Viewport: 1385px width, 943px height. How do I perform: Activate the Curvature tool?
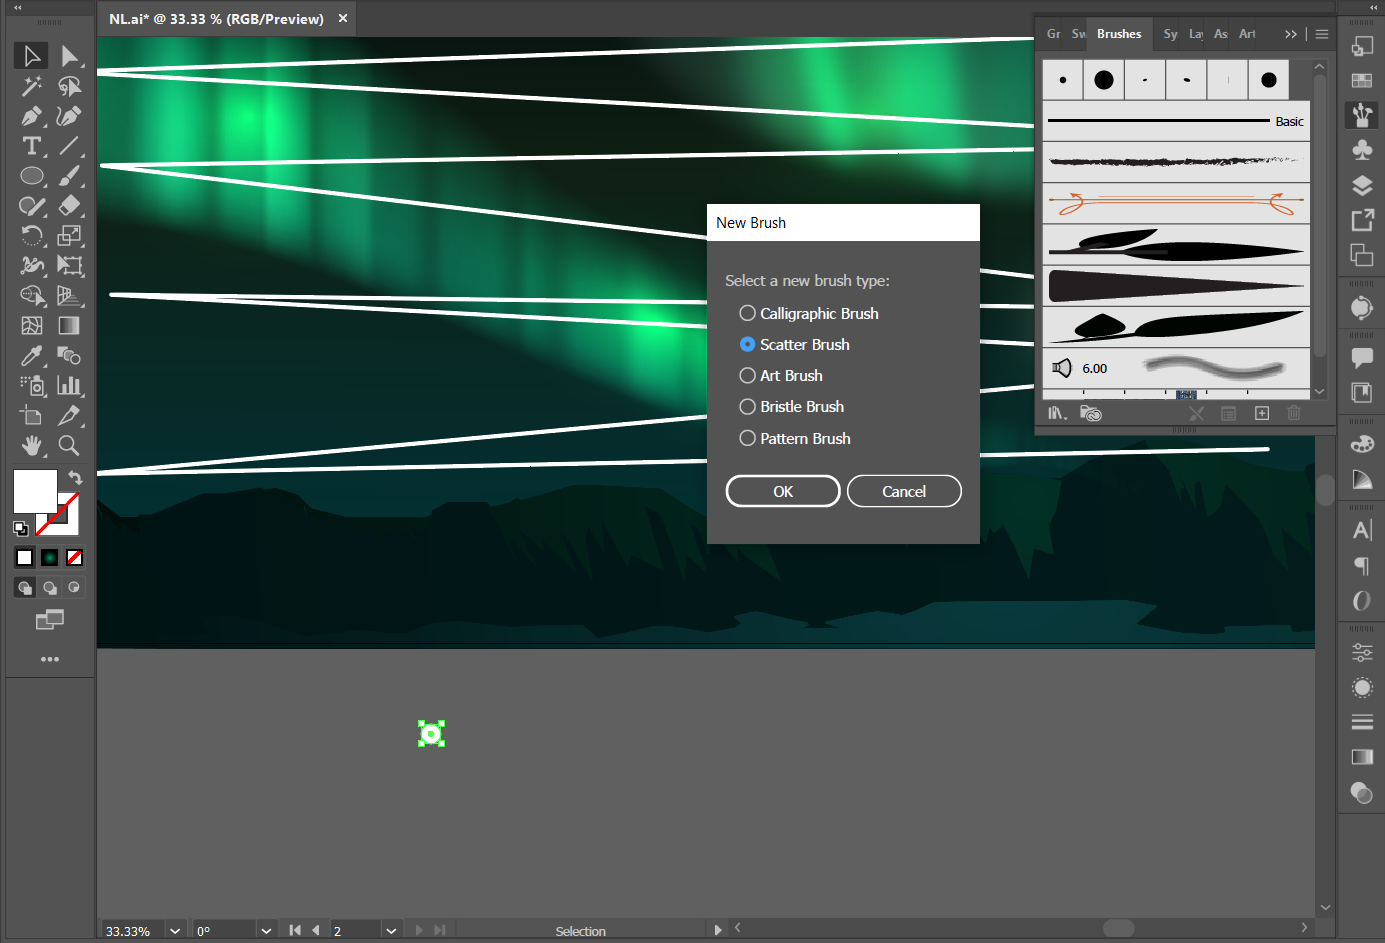pos(69,116)
